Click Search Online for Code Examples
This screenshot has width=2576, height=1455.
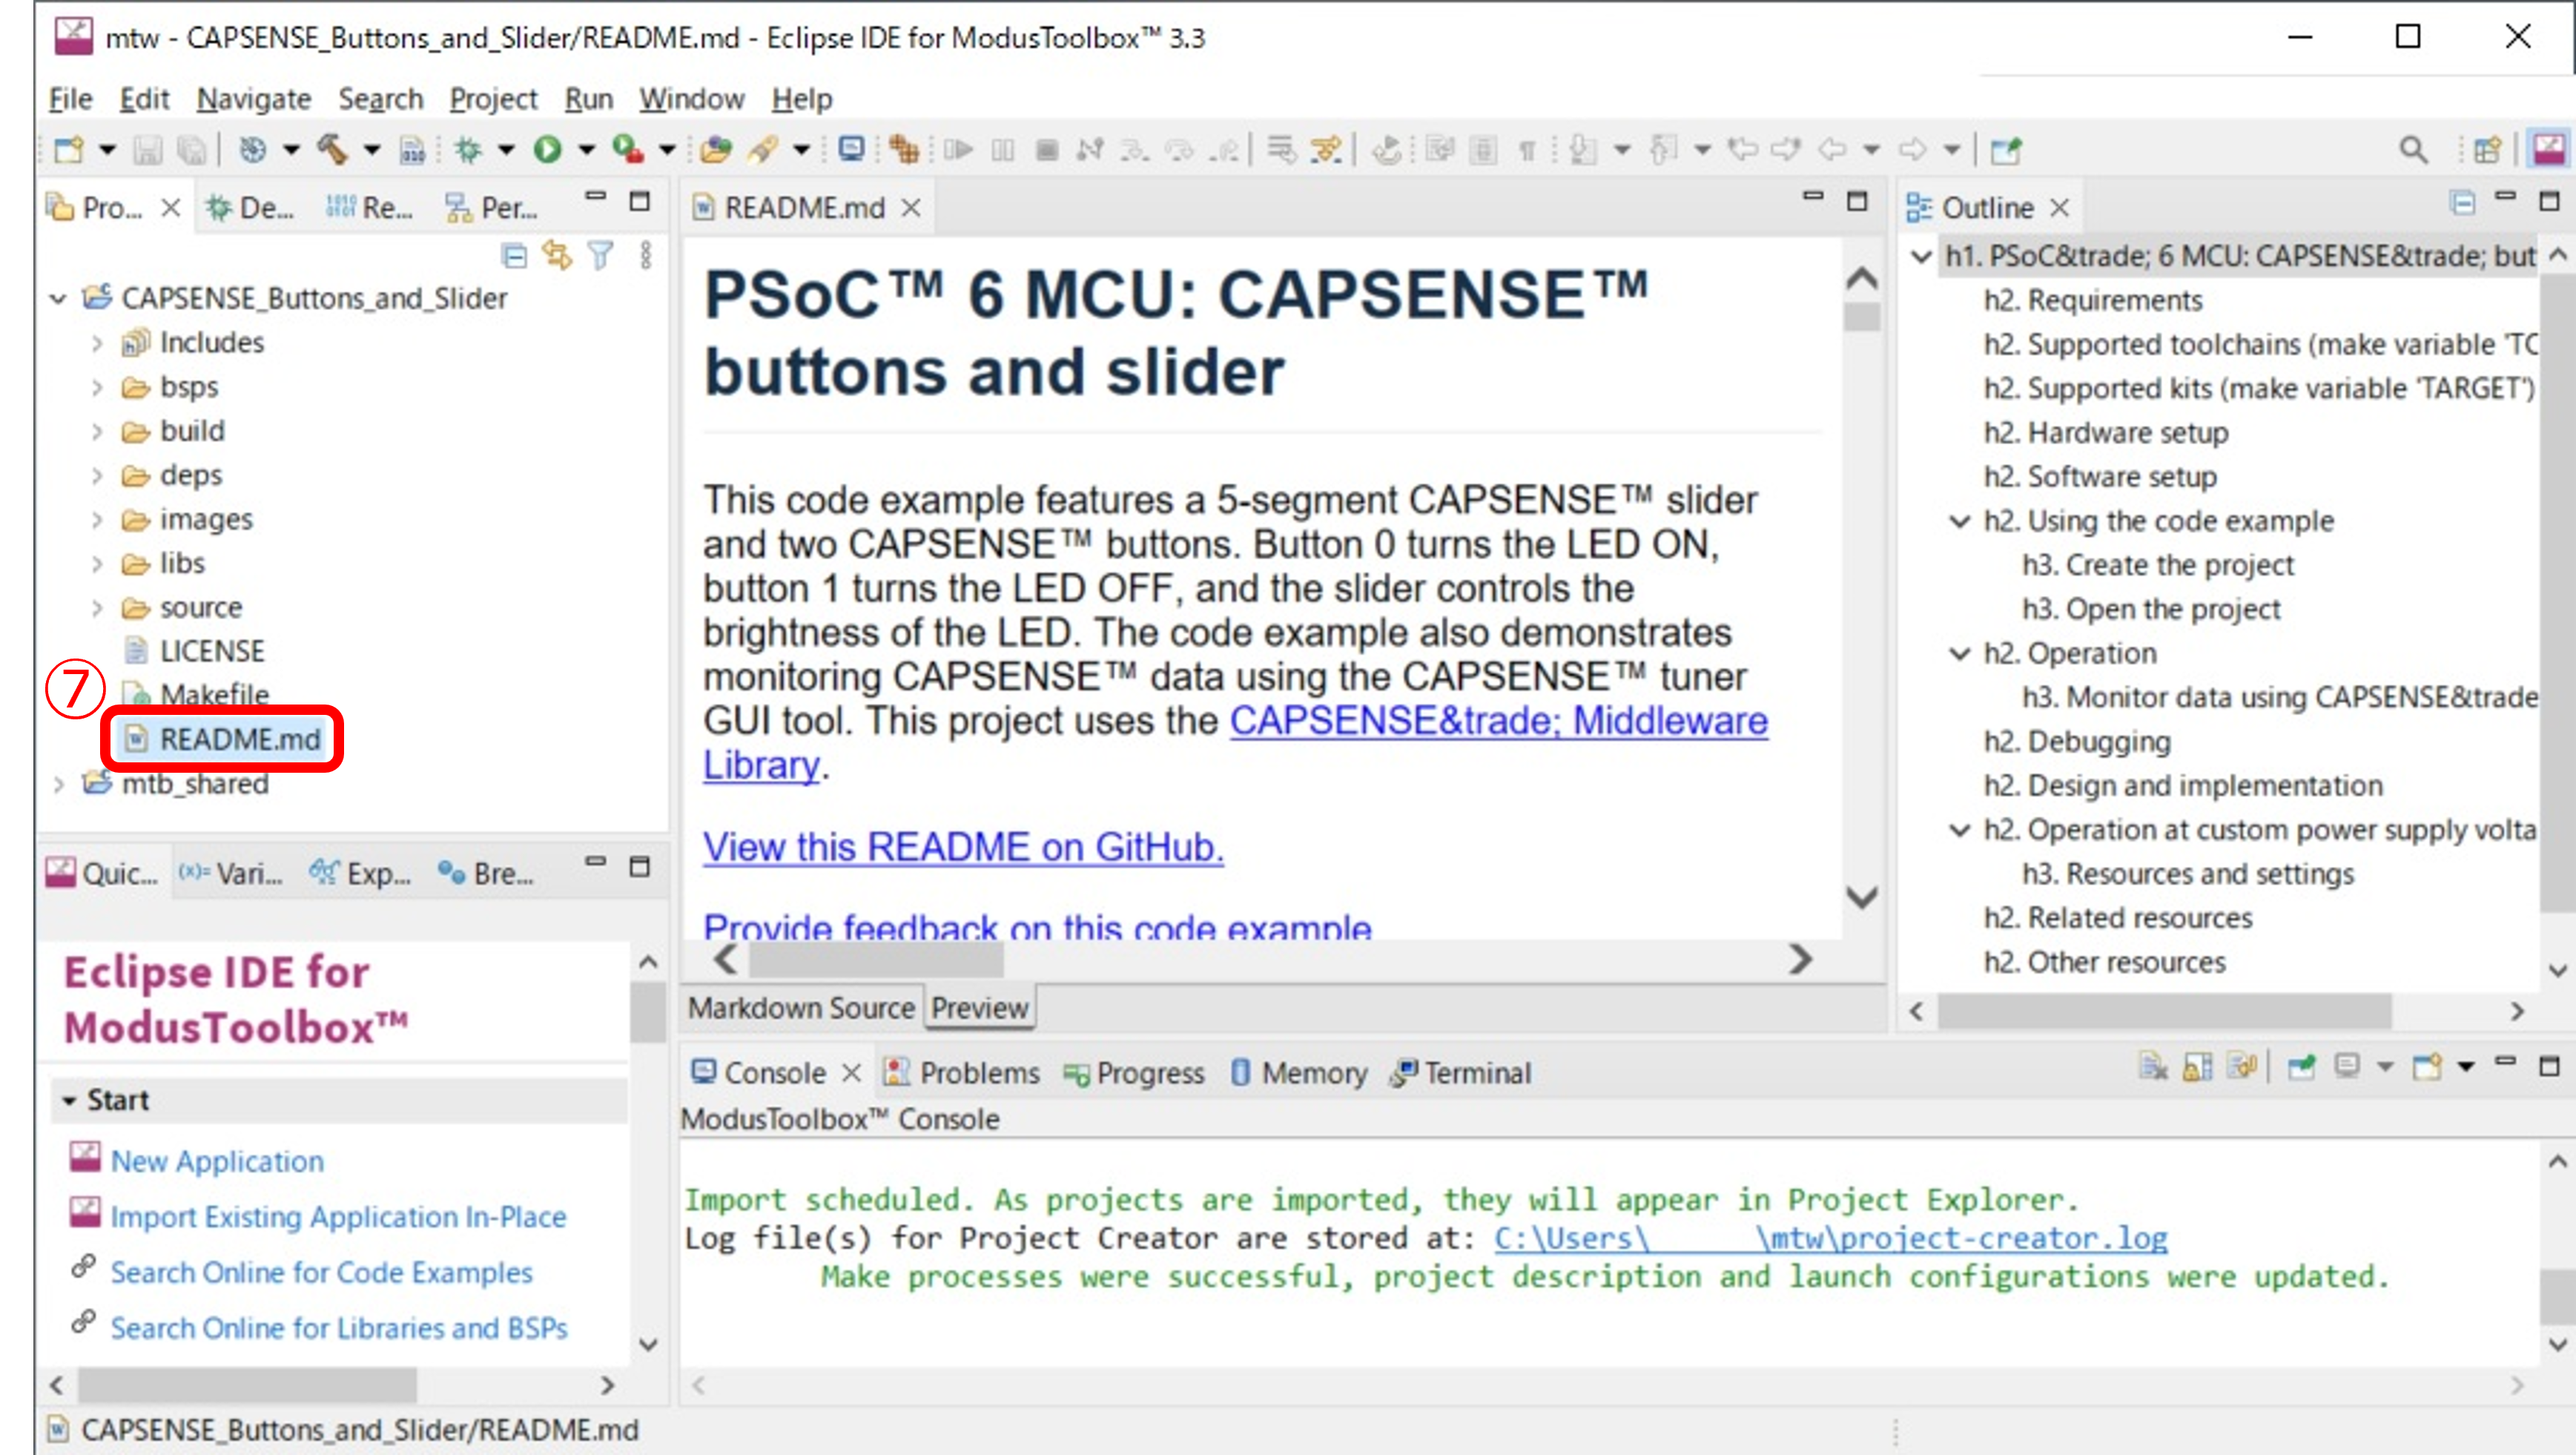click(321, 1273)
